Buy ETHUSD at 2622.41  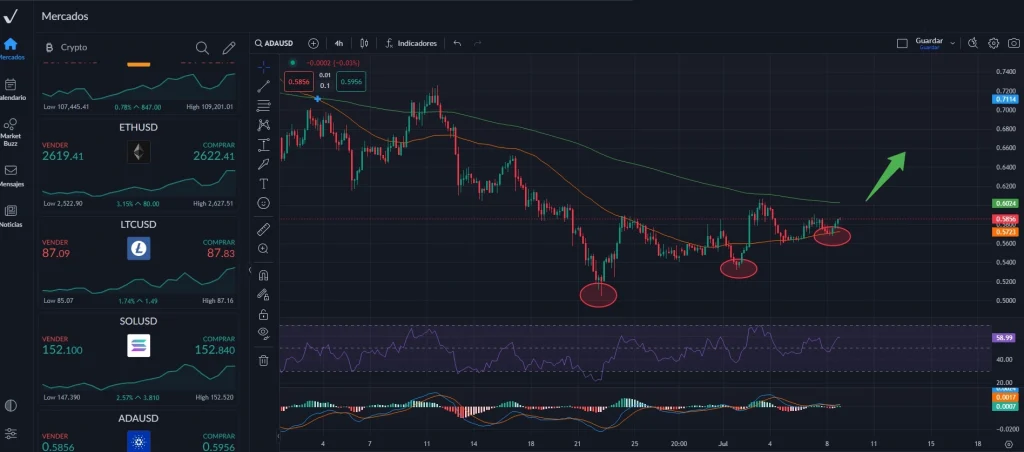point(214,152)
